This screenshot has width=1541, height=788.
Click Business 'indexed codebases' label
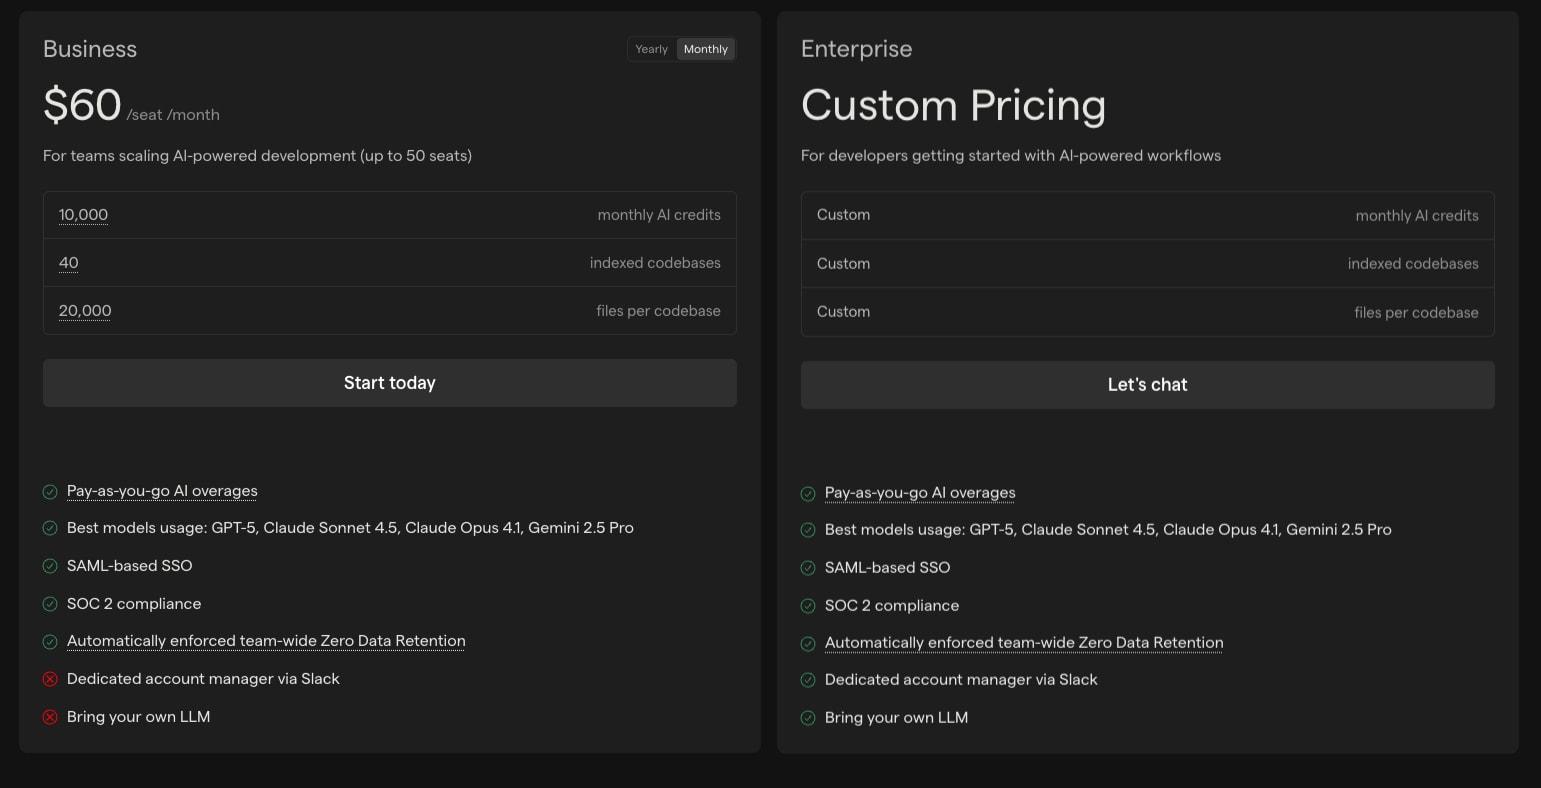click(655, 263)
